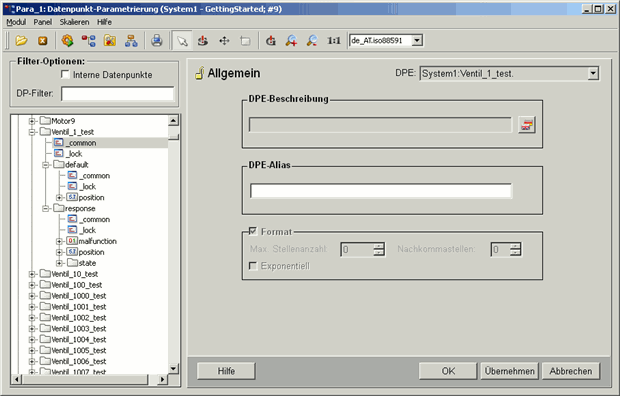The image size is (620, 396).
Task: Expand the malfunction node
Action: coord(59,241)
